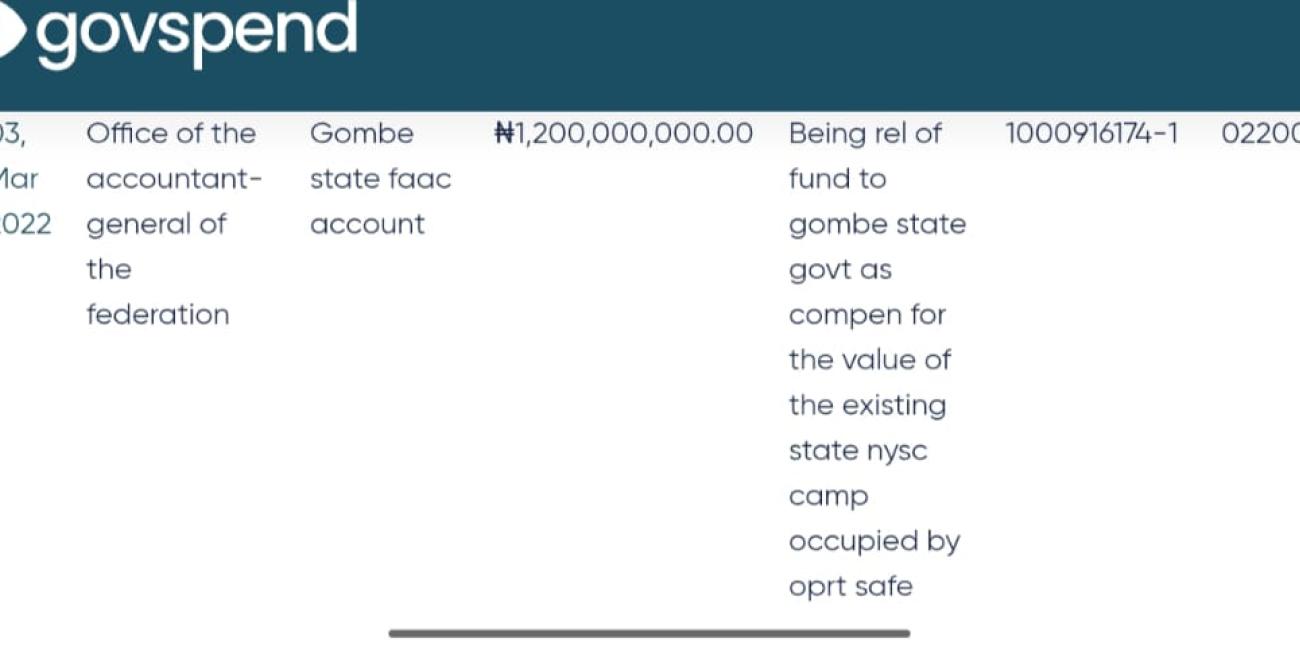Viewport: 1300px width, 650px height.
Task: Select the Gombe state faac account cell
Action: pos(380,179)
